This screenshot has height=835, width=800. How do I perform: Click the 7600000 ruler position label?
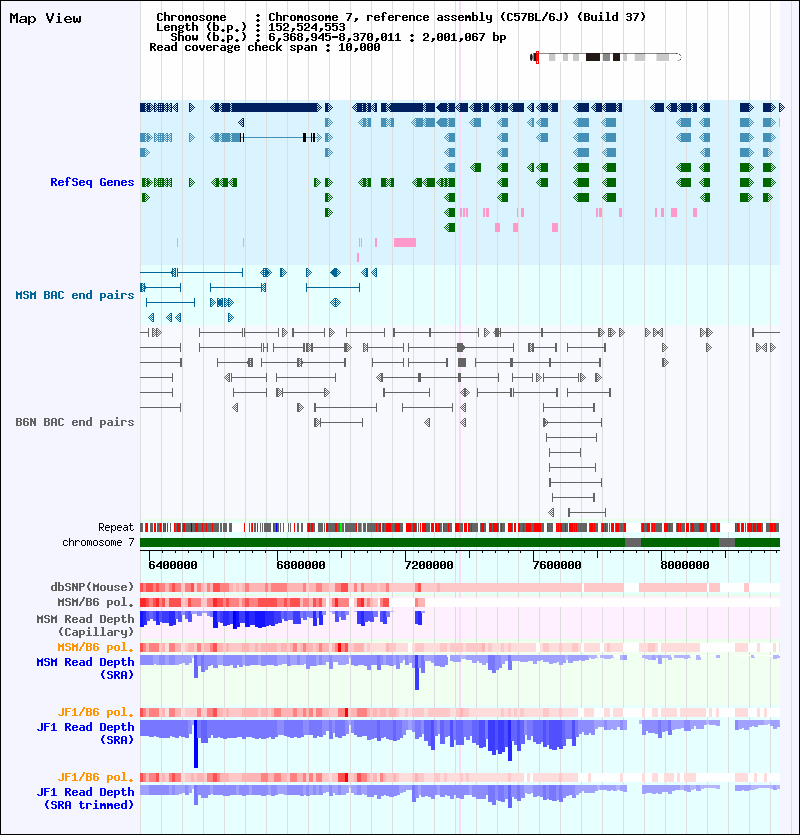tap(557, 565)
